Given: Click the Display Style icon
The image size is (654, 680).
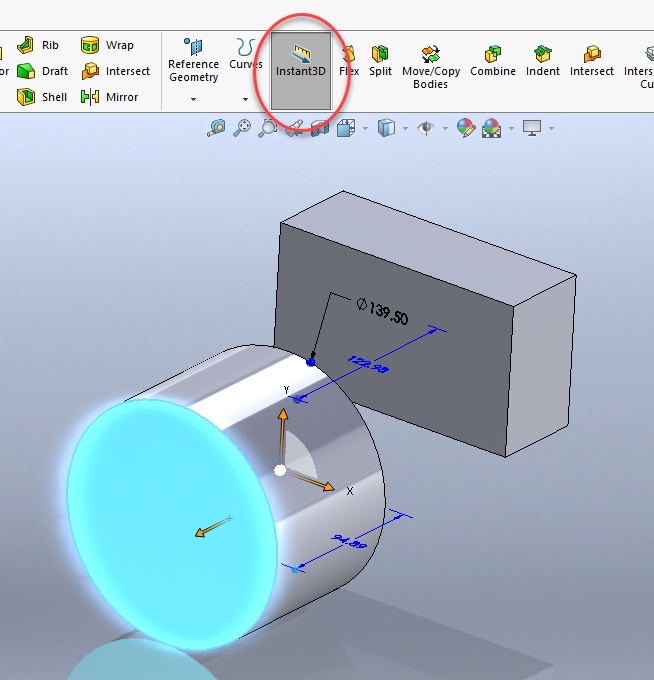Looking at the screenshot, I should [x=386, y=128].
